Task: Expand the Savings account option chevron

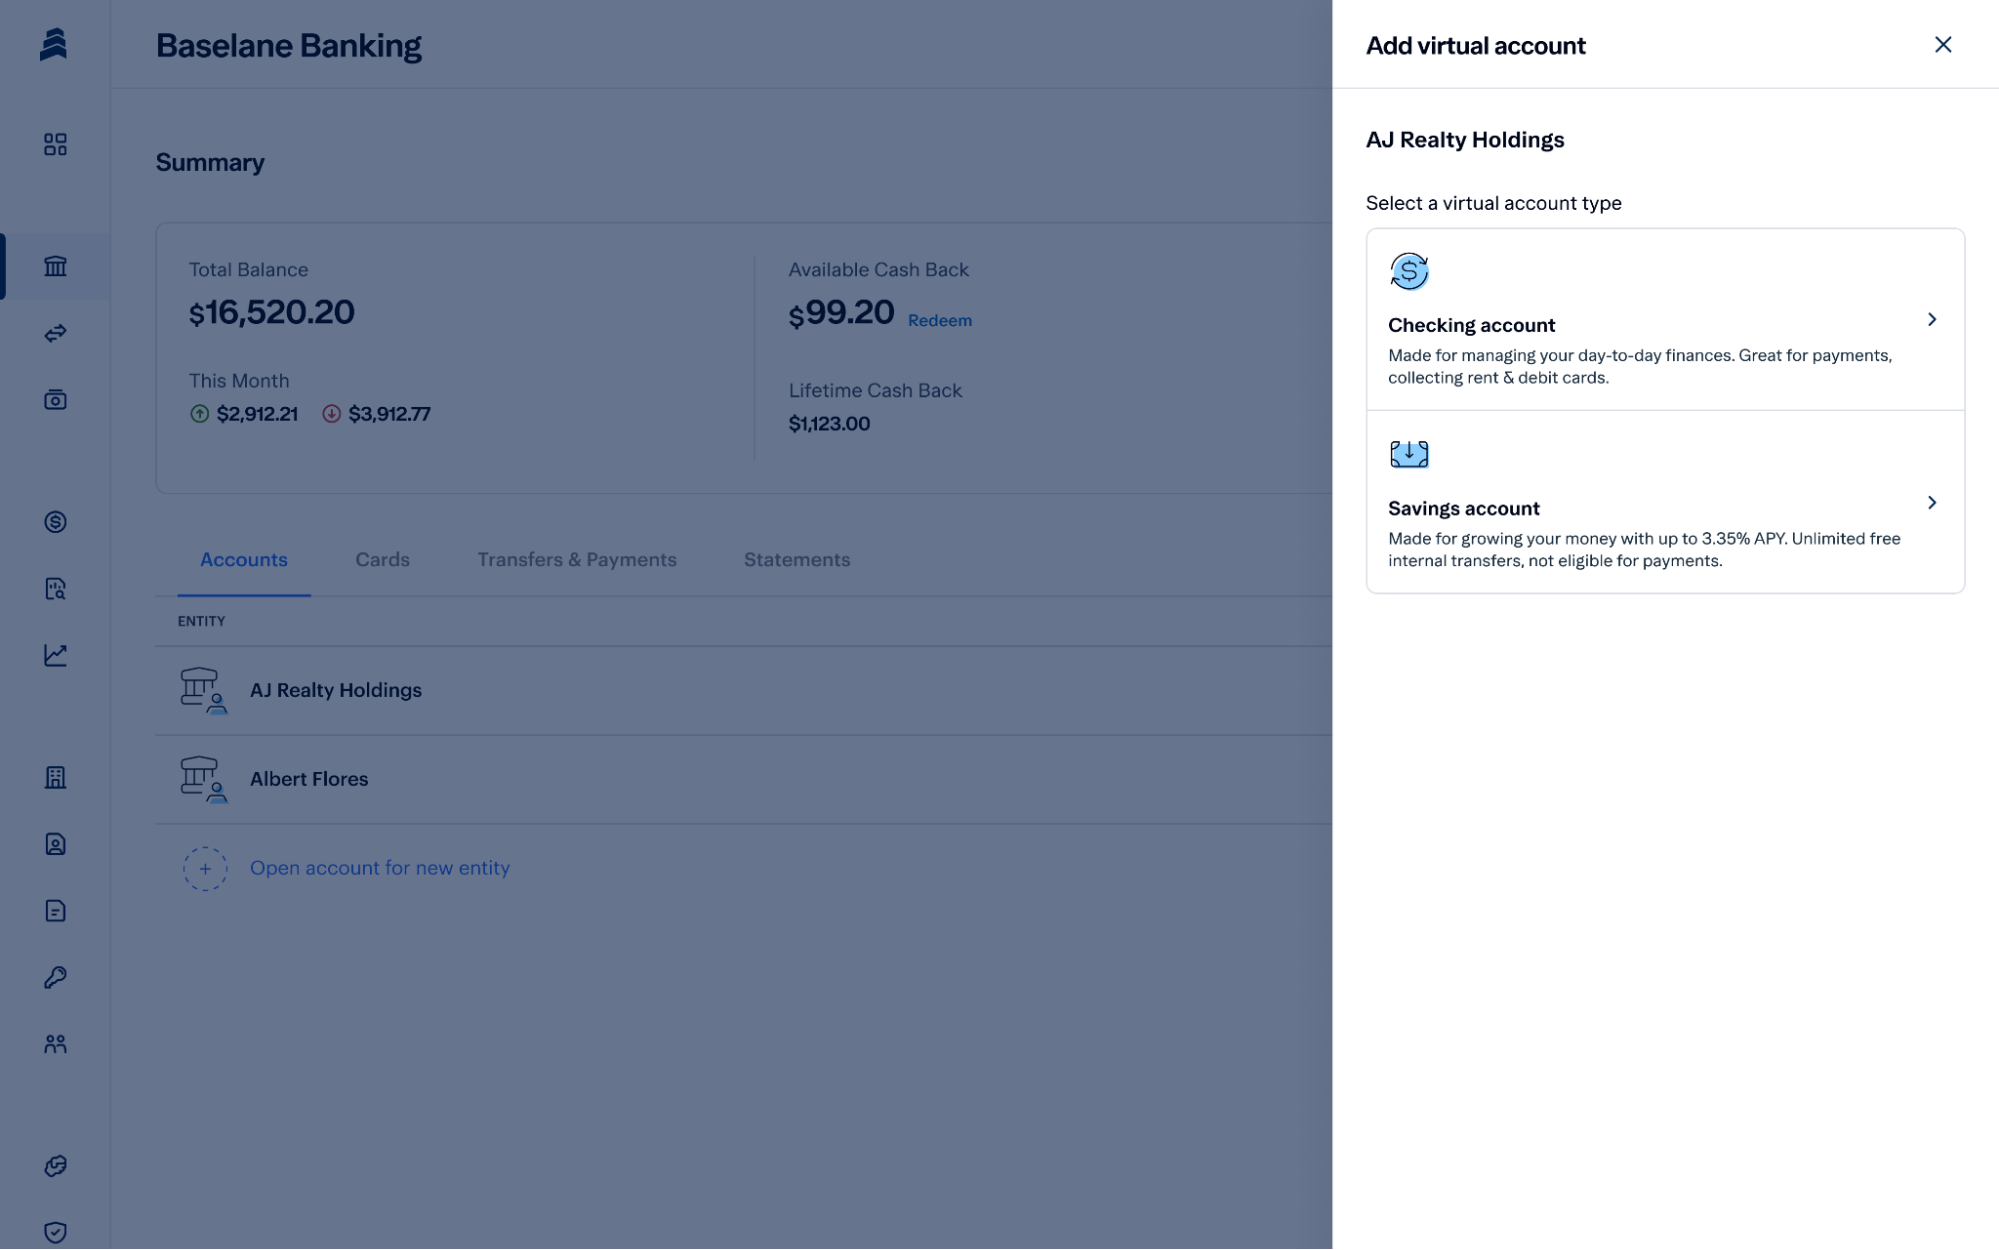Action: point(1932,503)
